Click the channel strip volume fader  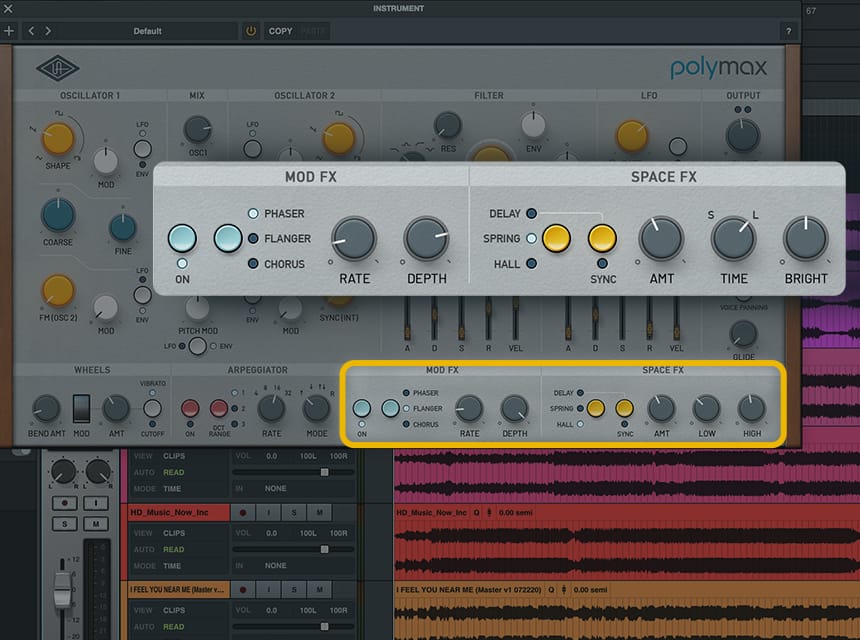63,591
